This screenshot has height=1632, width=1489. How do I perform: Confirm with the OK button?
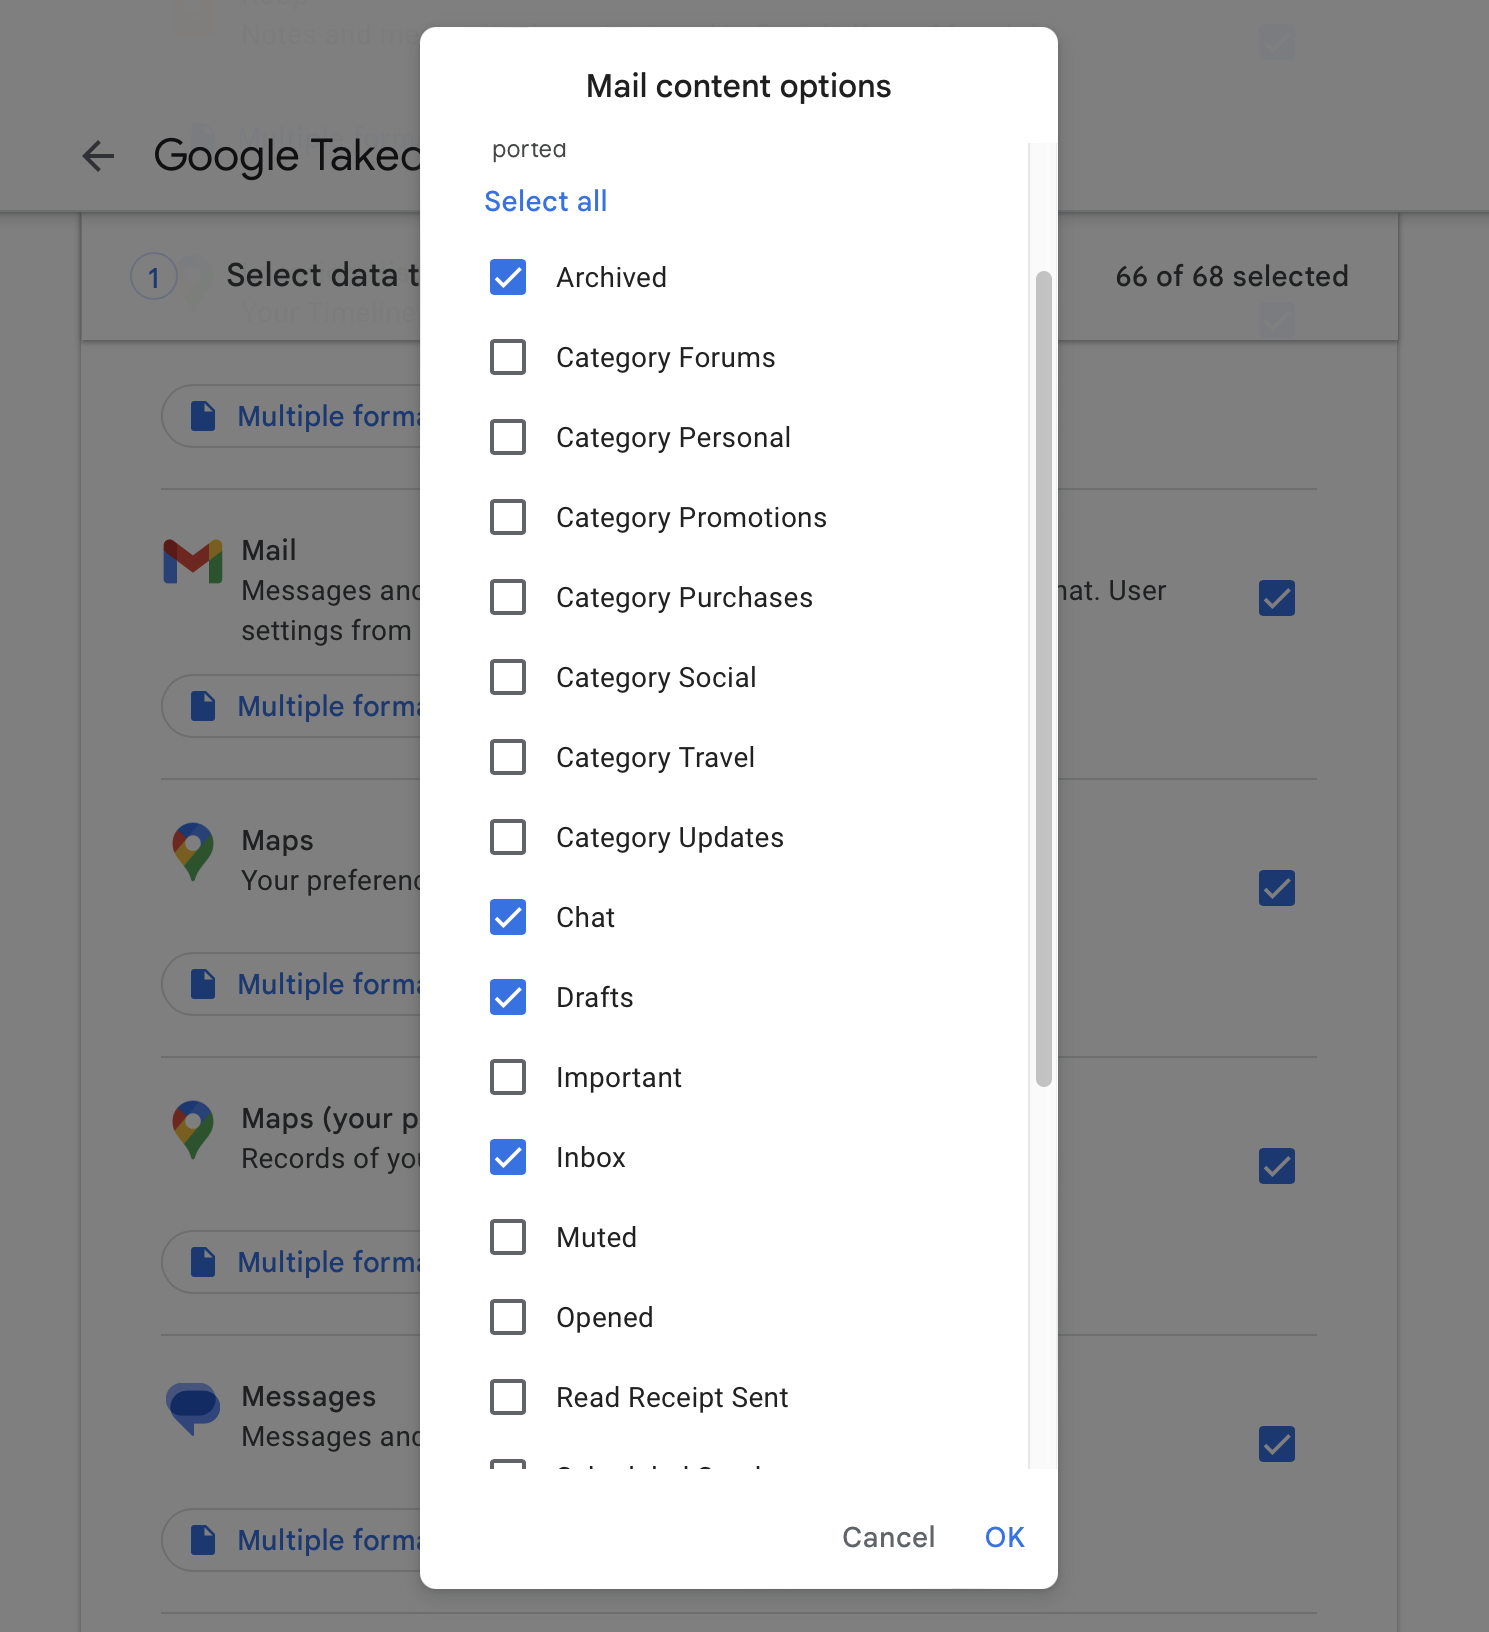(1004, 1537)
